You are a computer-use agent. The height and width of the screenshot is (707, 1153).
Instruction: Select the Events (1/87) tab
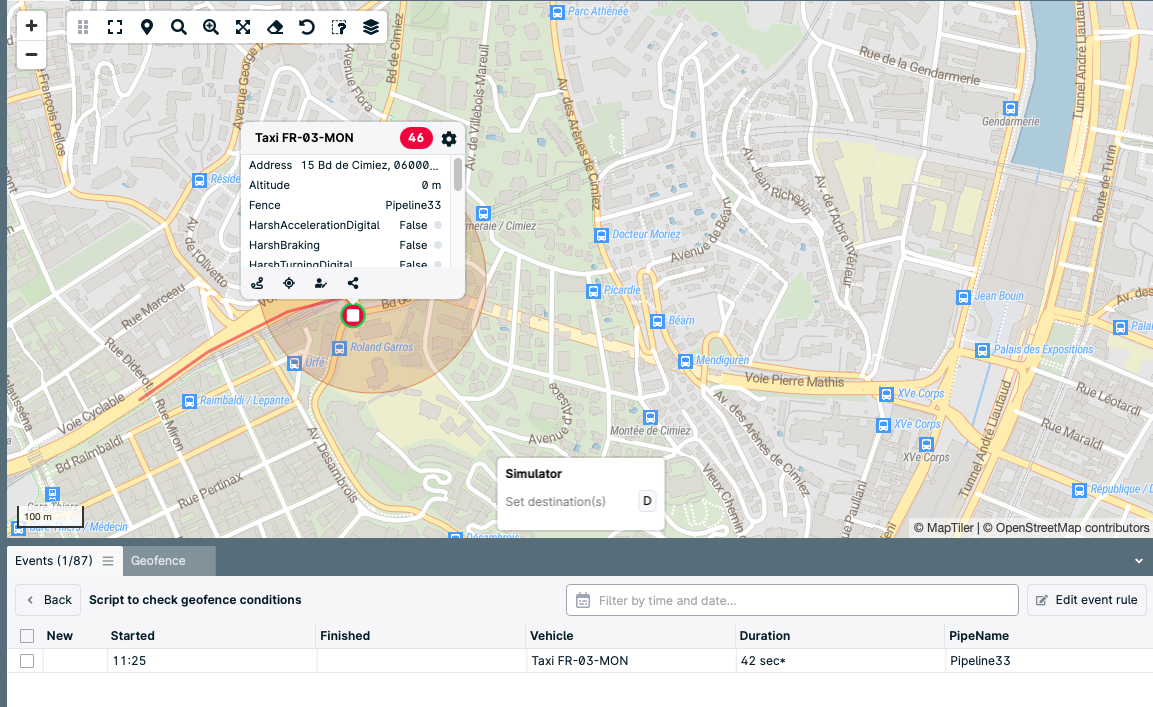[x=54, y=561]
